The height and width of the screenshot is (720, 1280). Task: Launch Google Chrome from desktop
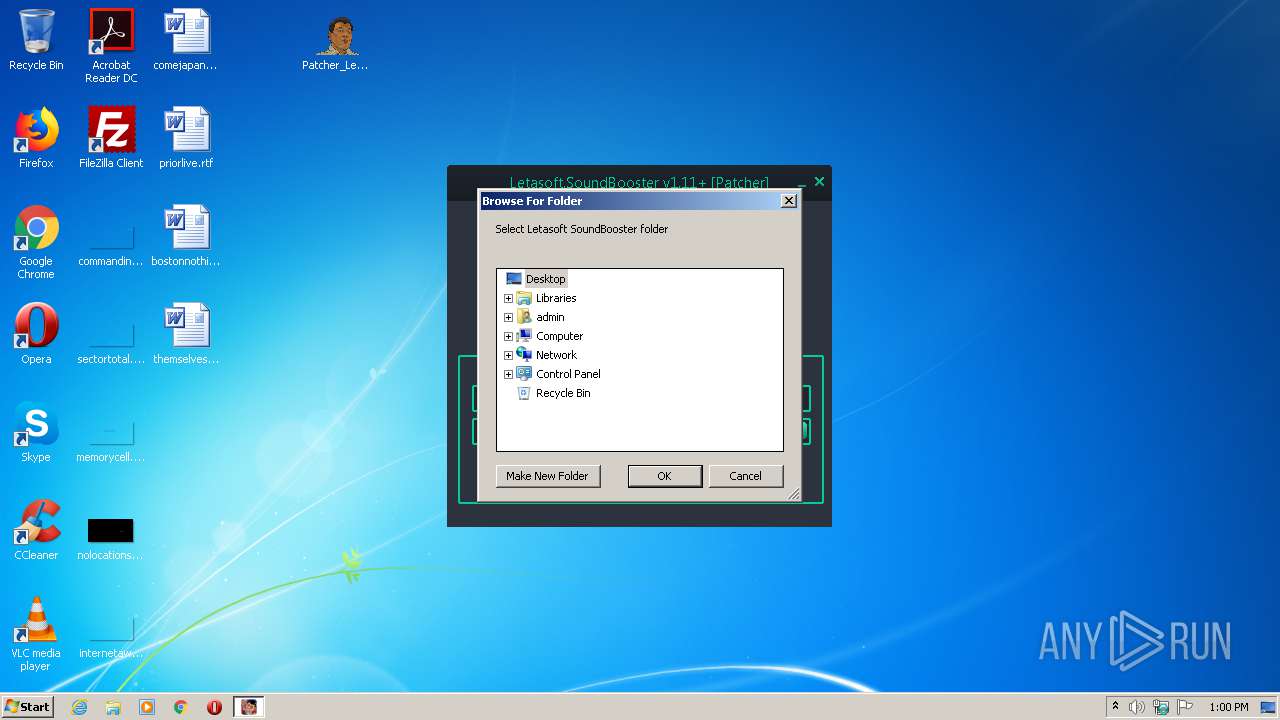36,242
